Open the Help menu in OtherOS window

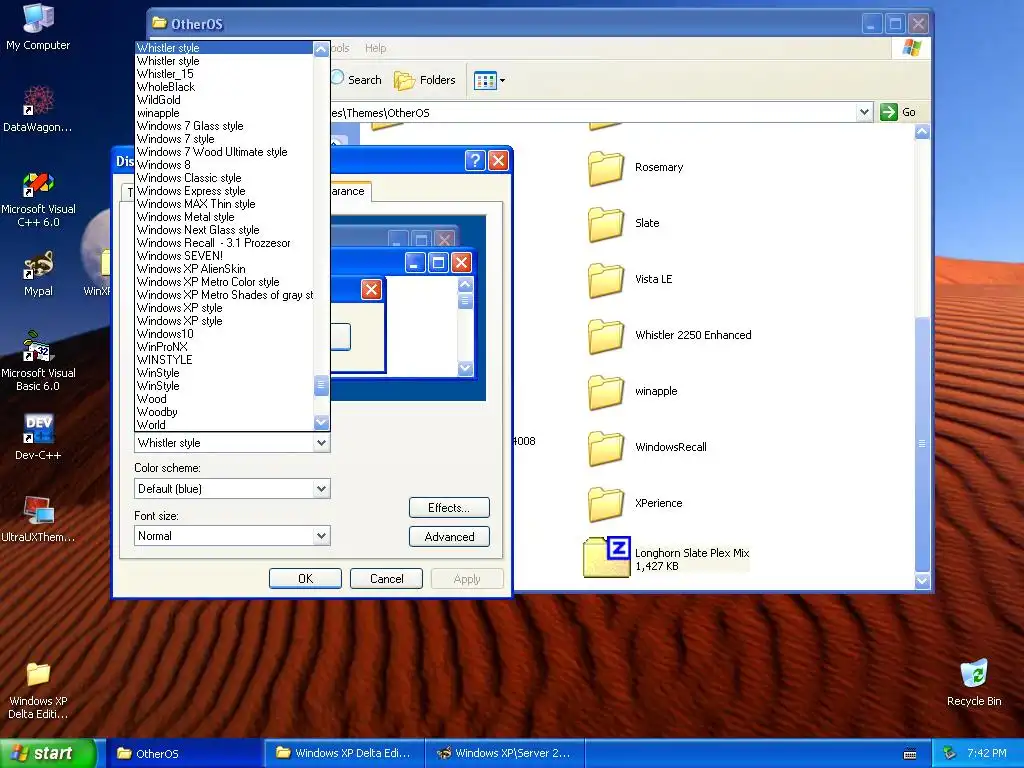tap(375, 48)
